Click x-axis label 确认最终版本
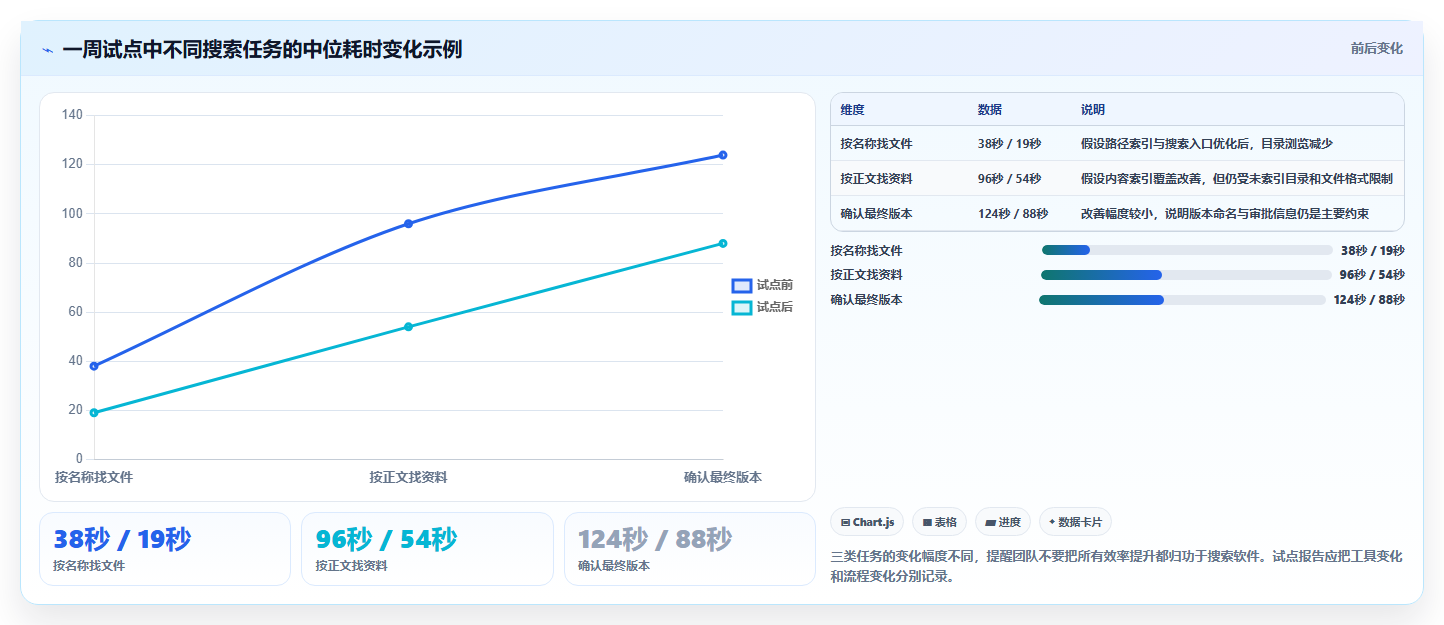Image resolution: width=1444 pixels, height=625 pixels. coord(723,477)
